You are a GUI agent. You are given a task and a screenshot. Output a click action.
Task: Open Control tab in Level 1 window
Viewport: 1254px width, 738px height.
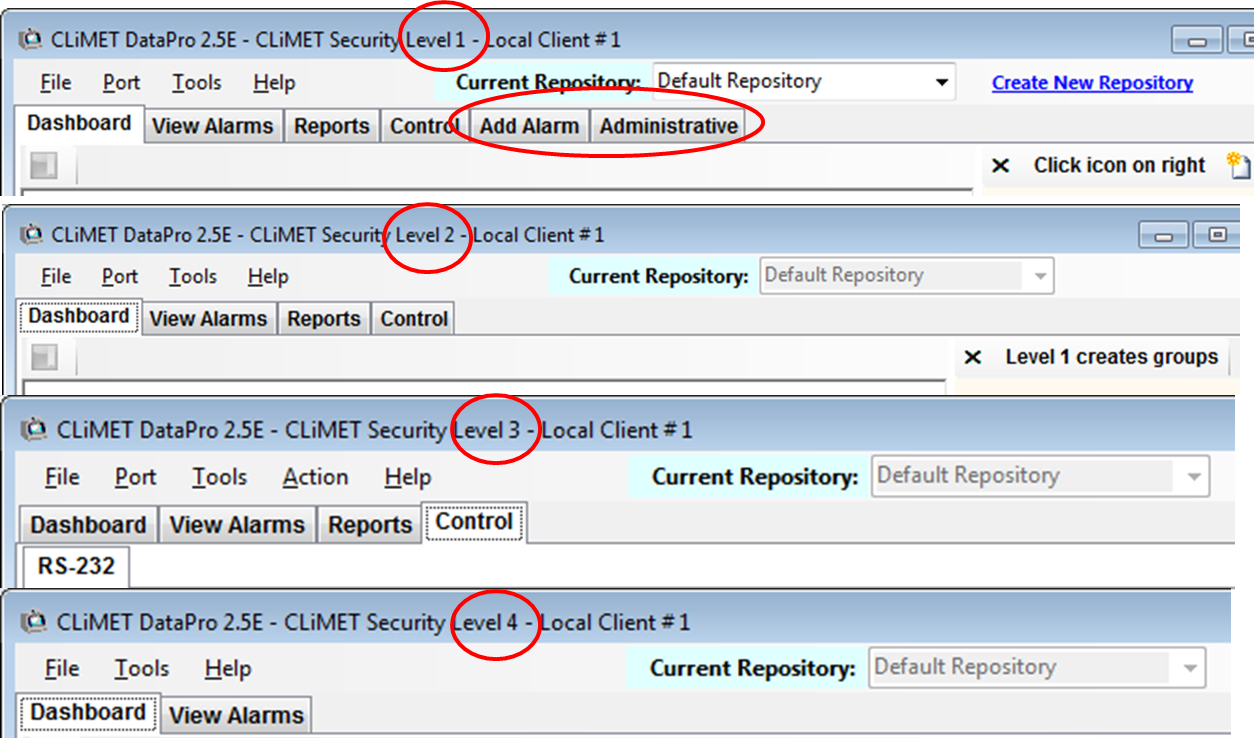coord(424,127)
